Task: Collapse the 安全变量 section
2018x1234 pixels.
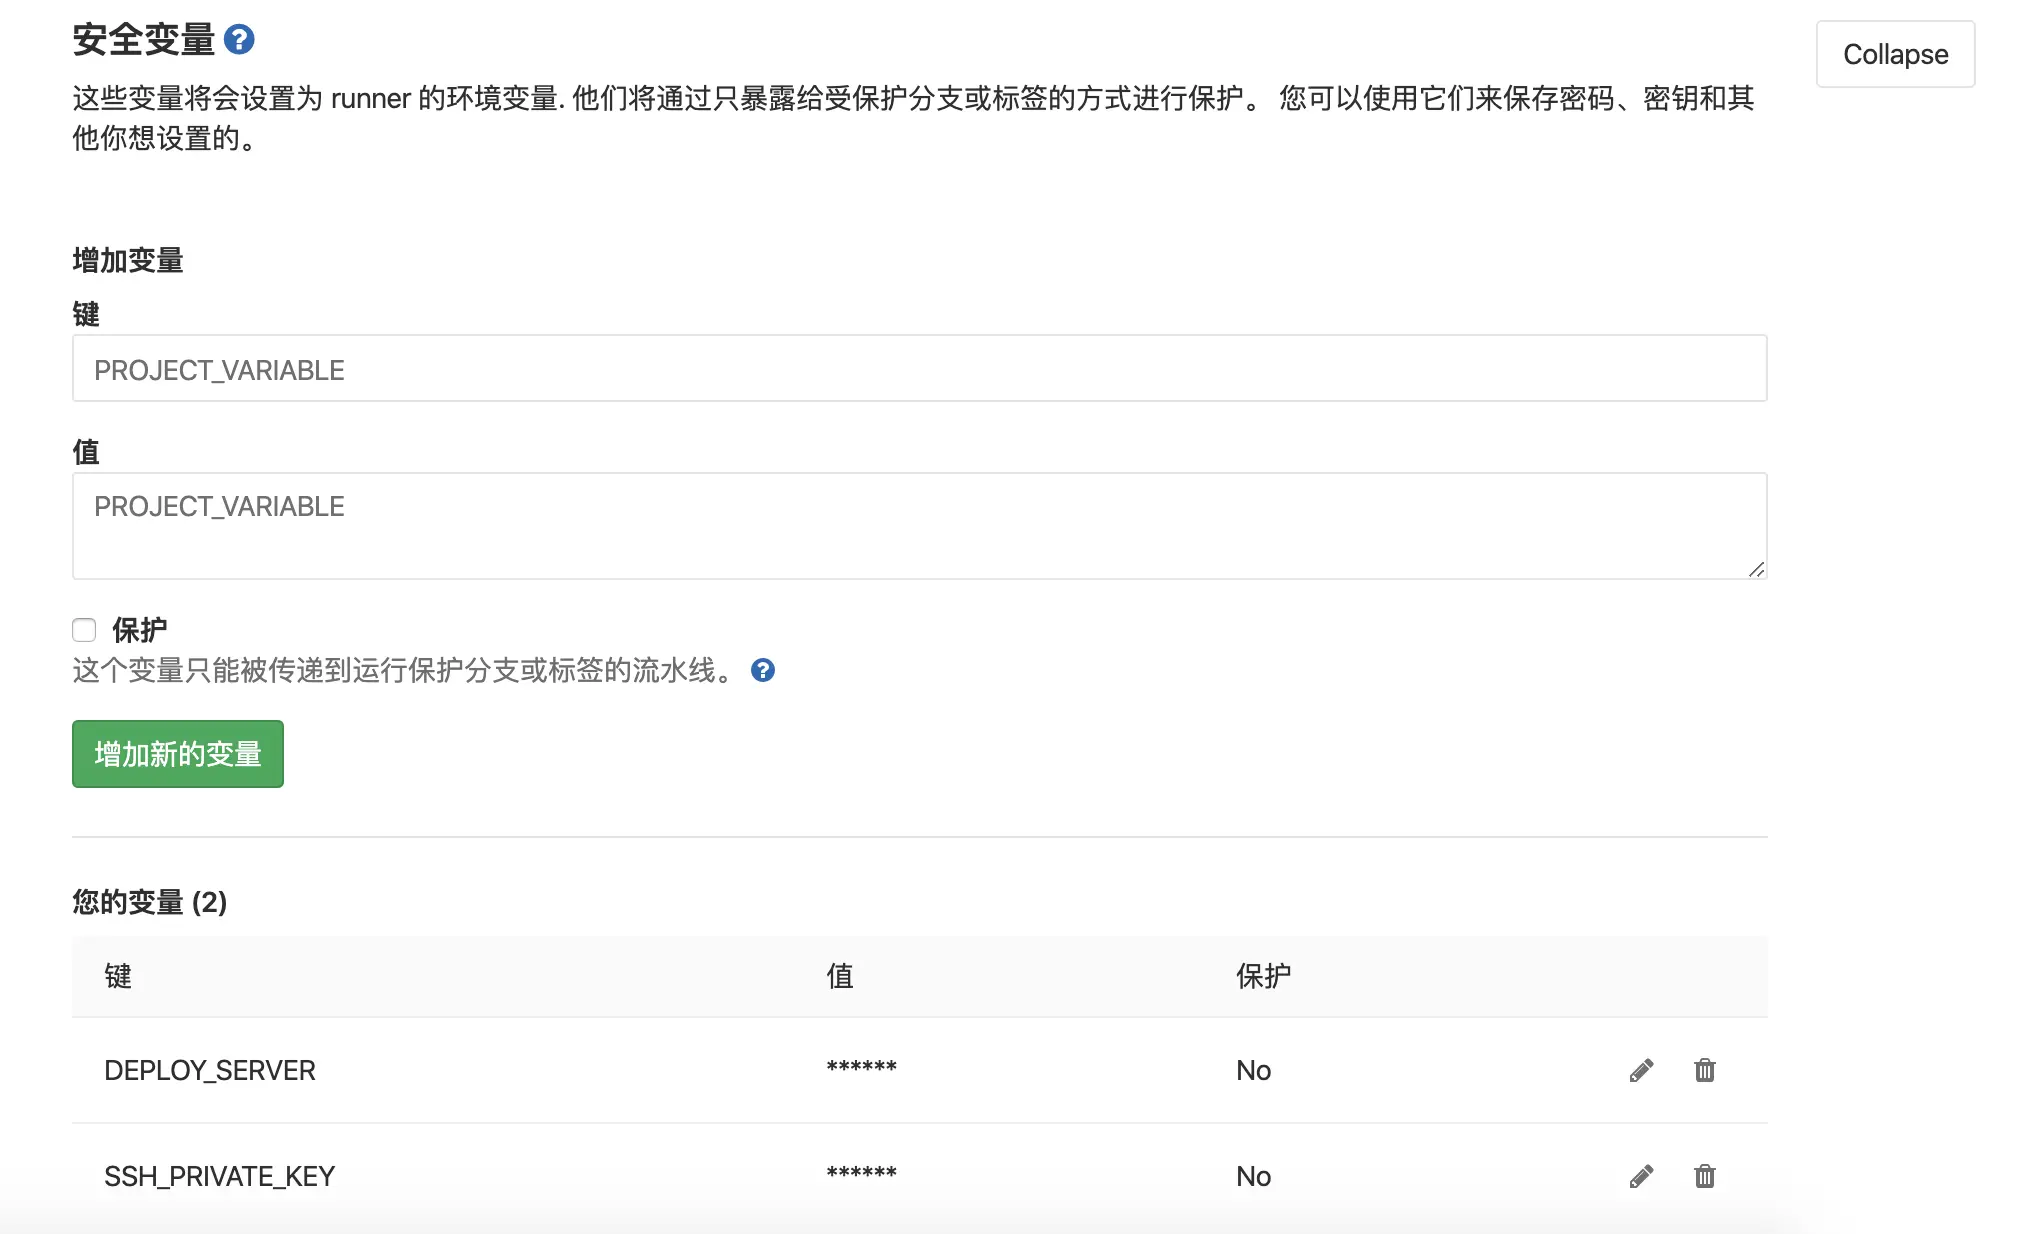Action: click(1894, 54)
